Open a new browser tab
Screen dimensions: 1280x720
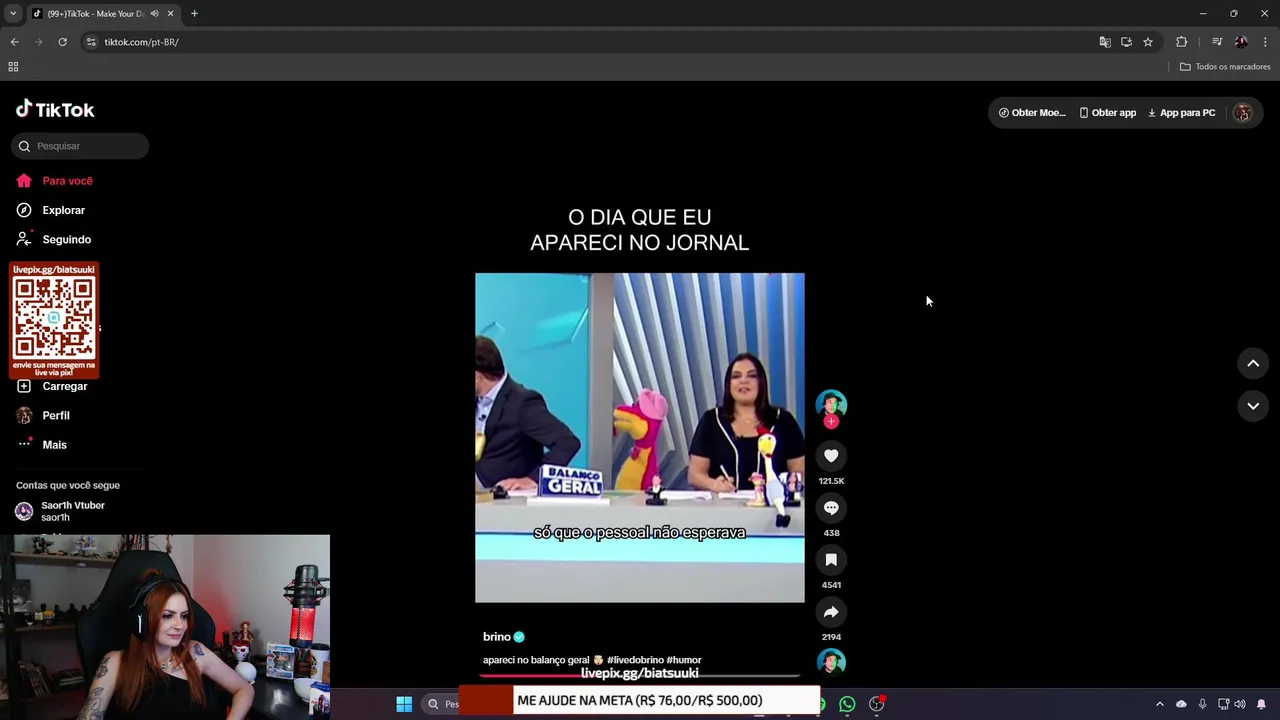pyautogui.click(x=194, y=14)
